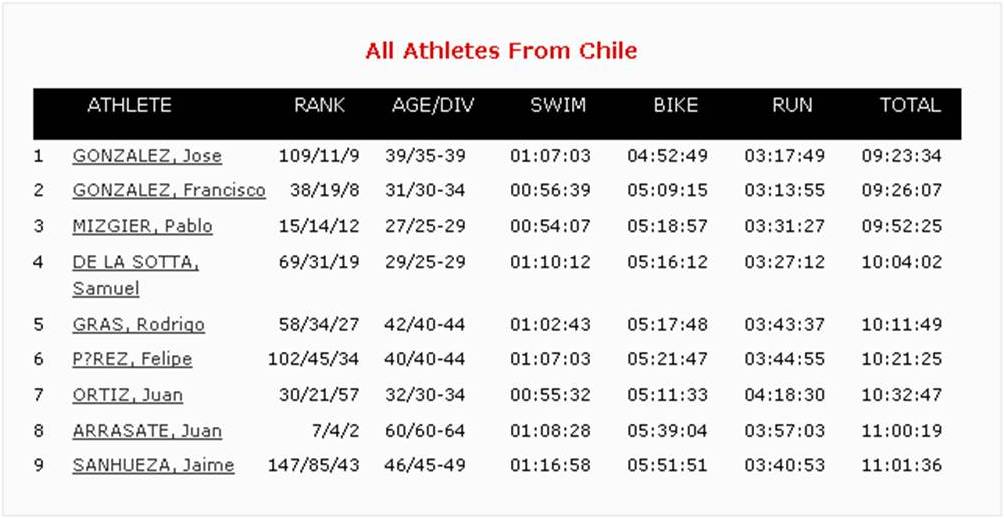Image resolution: width=1004 pixels, height=518 pixels.
Task: Click MIZGIER, Pablo athlete name
Action: click(142, 227)
